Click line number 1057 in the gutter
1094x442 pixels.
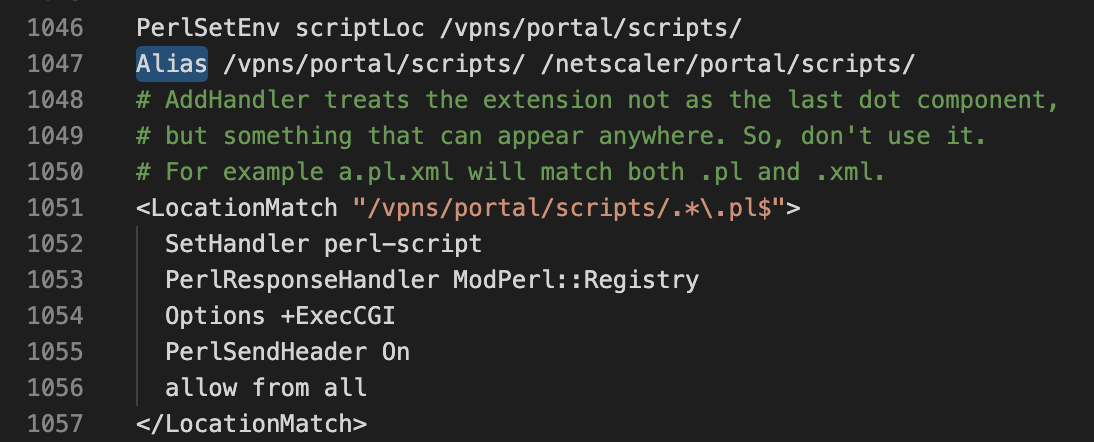click(55, 423)
